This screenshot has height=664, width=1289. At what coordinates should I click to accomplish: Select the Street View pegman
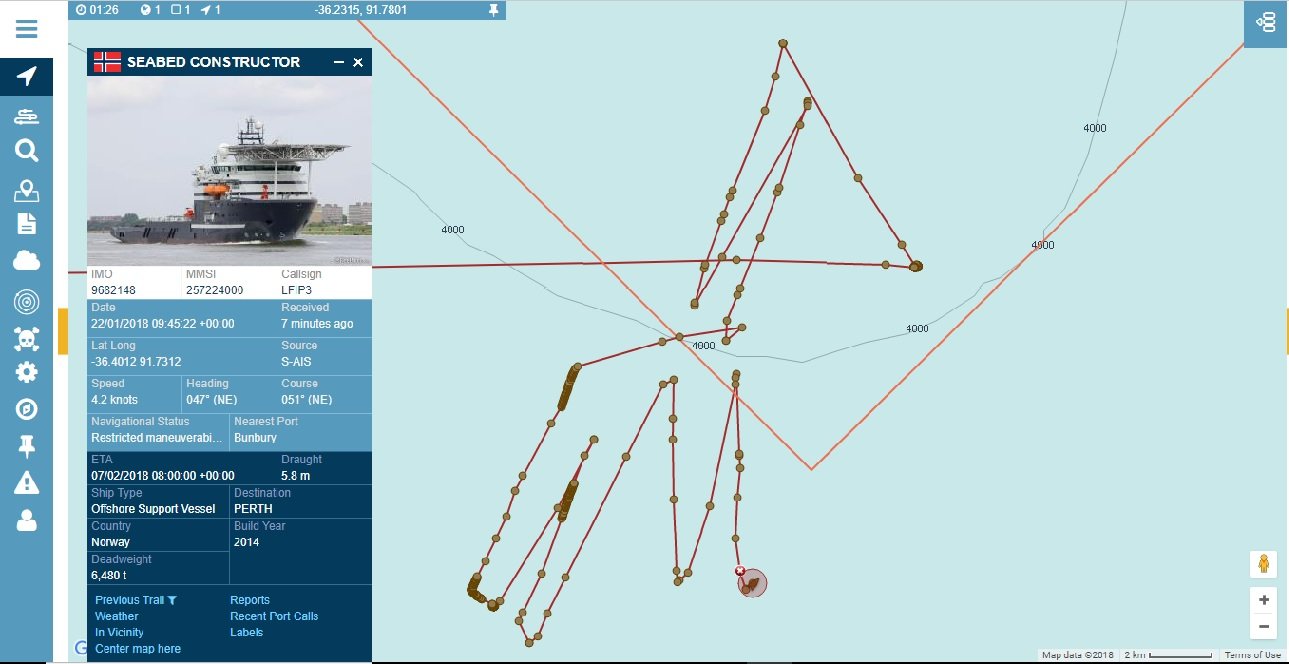pyautogui.click(x=1264, y=564)
